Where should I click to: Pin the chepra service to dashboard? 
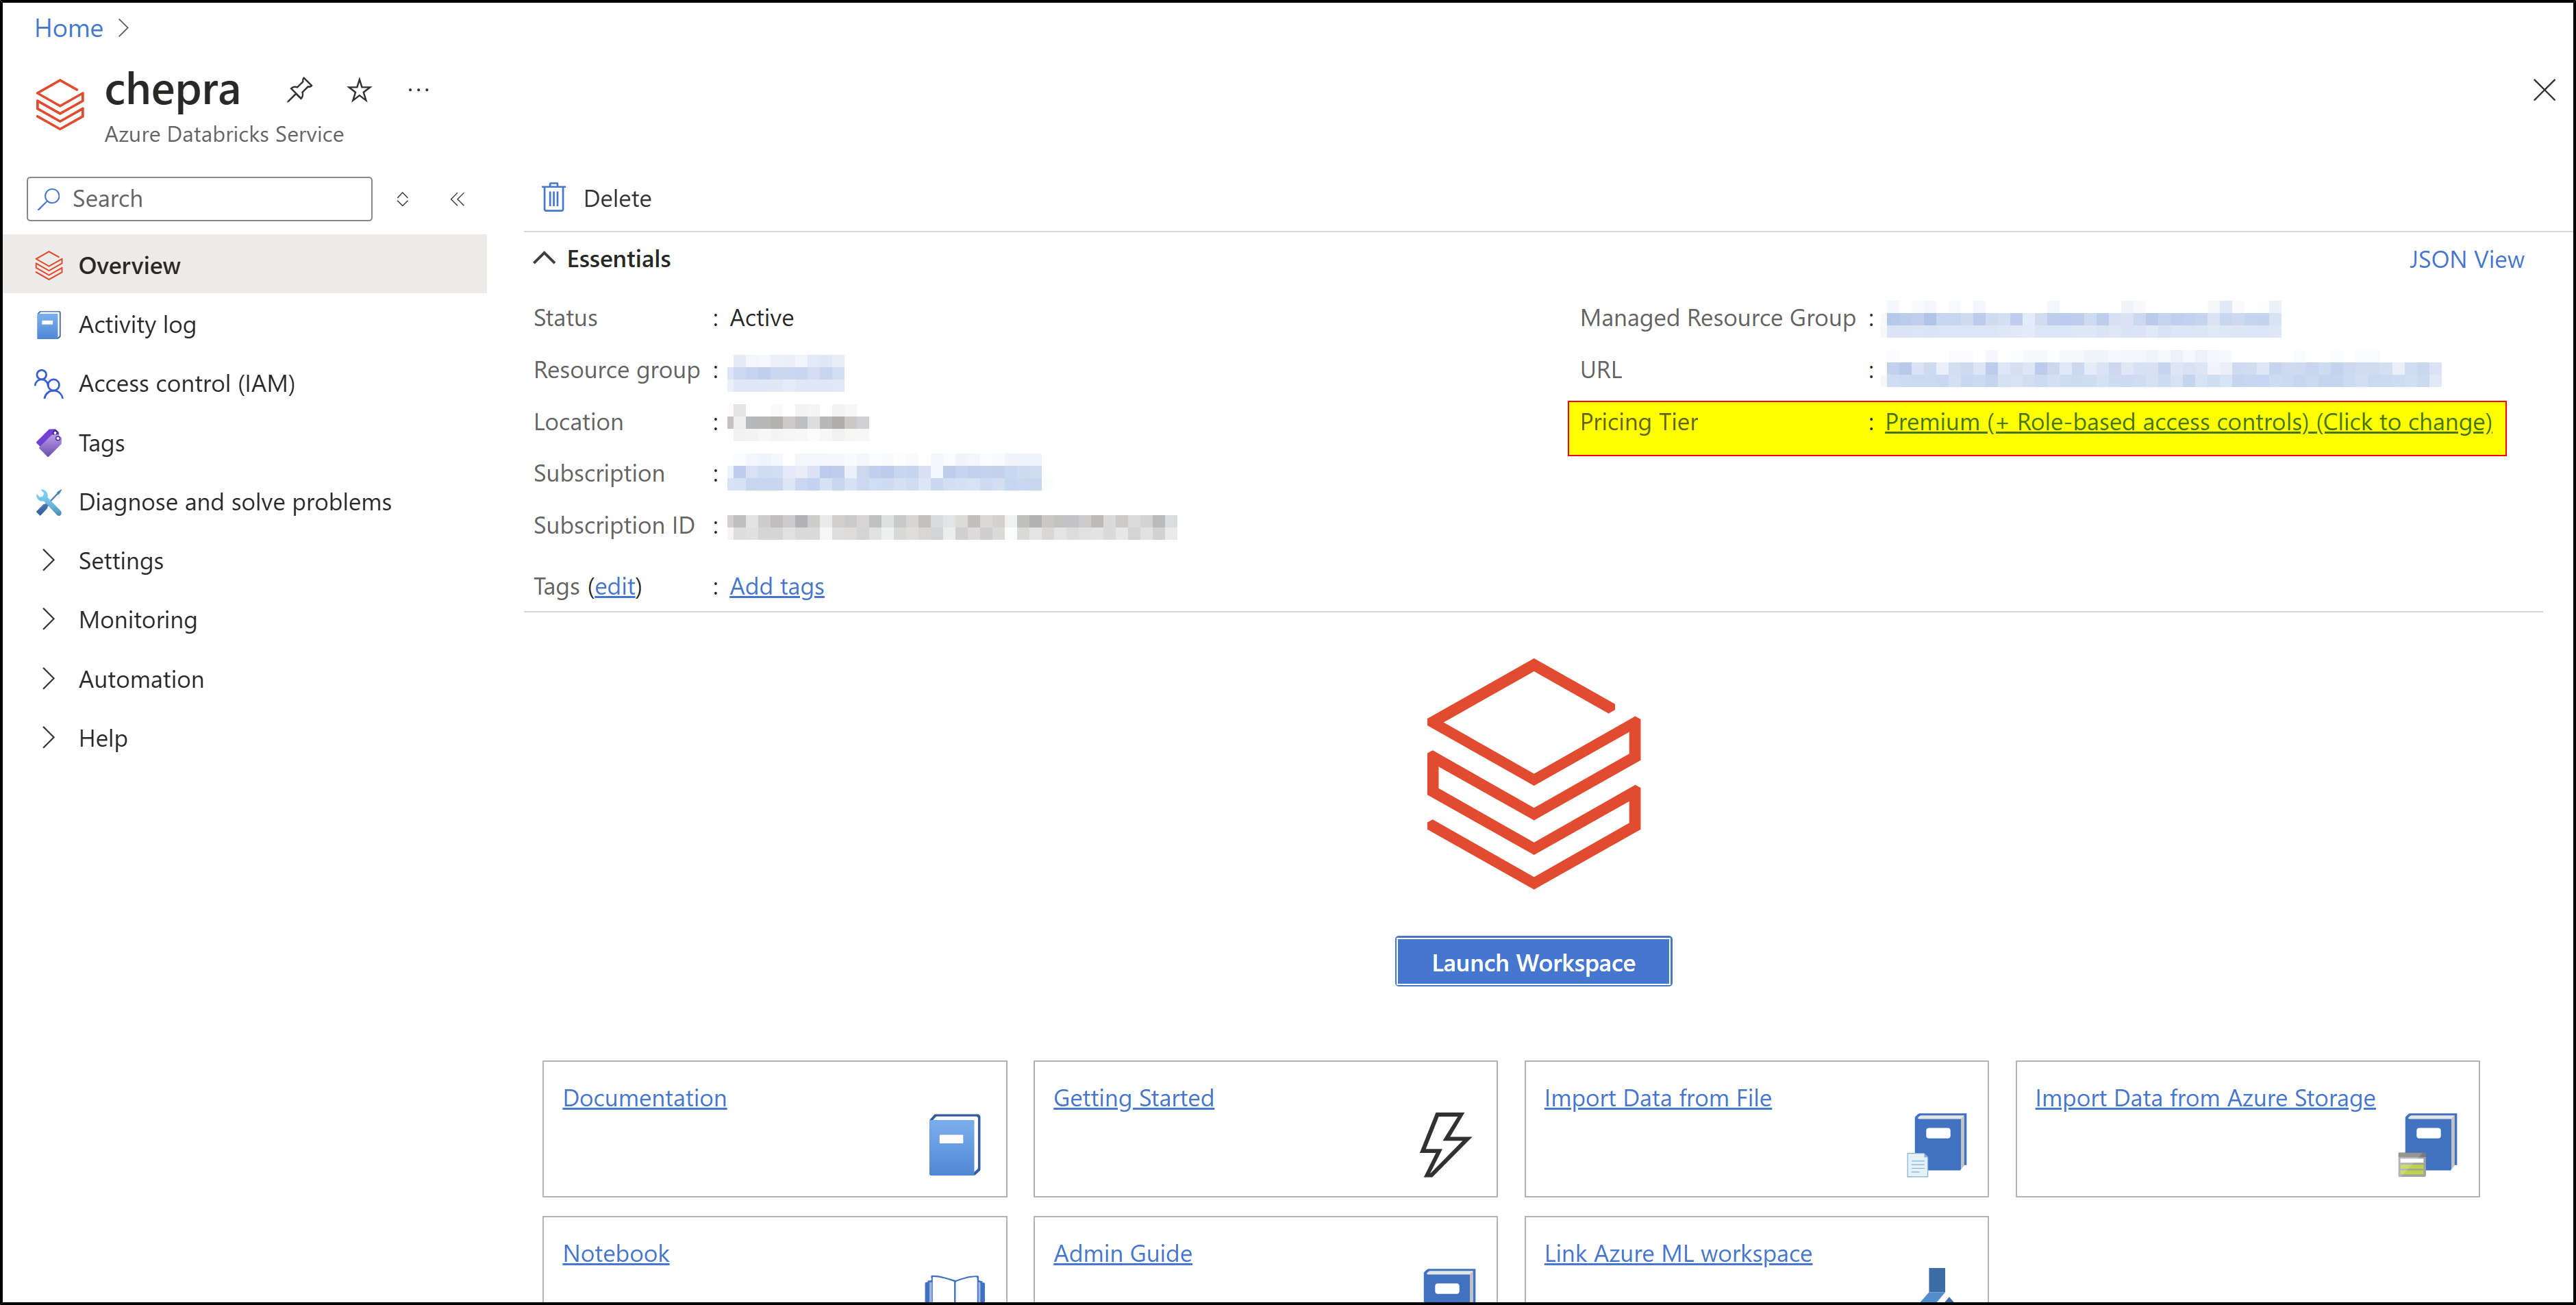299,89
